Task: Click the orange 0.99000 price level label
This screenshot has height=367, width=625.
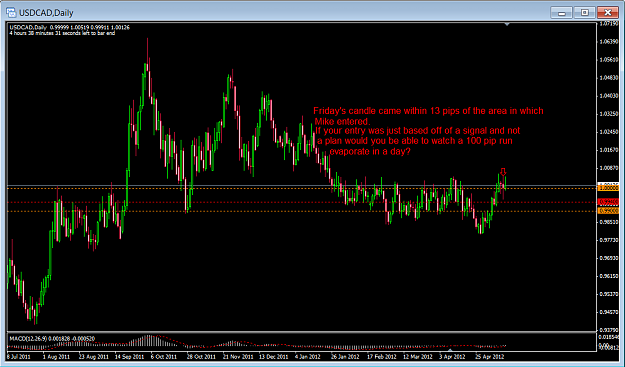Action: pos(608,211)
